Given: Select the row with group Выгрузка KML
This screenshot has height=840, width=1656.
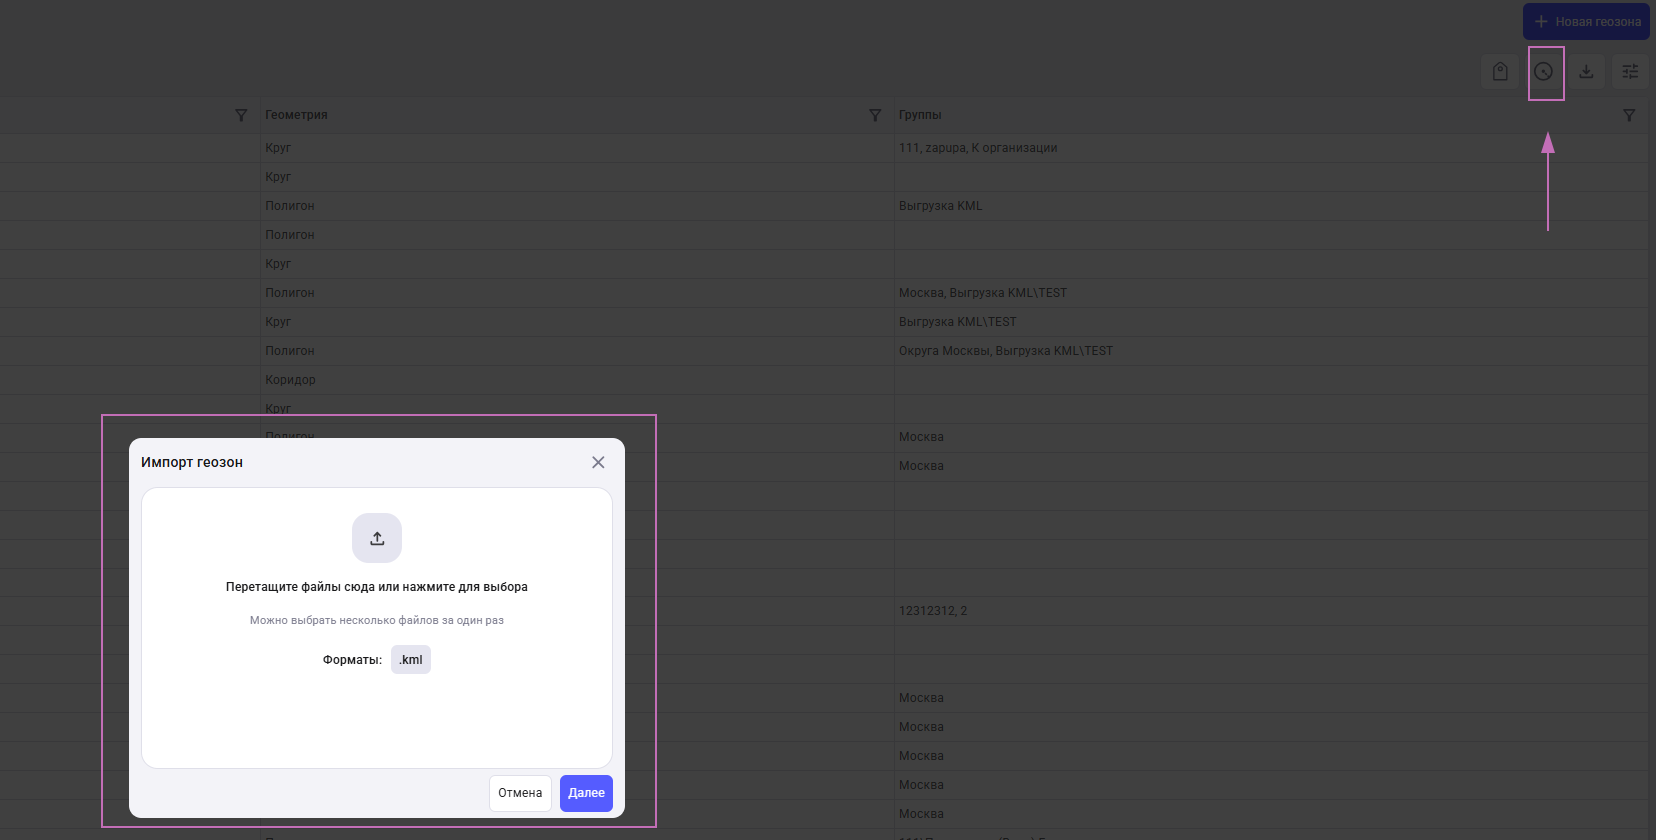Looking at the screenshot, I should [x=940, y=206].
